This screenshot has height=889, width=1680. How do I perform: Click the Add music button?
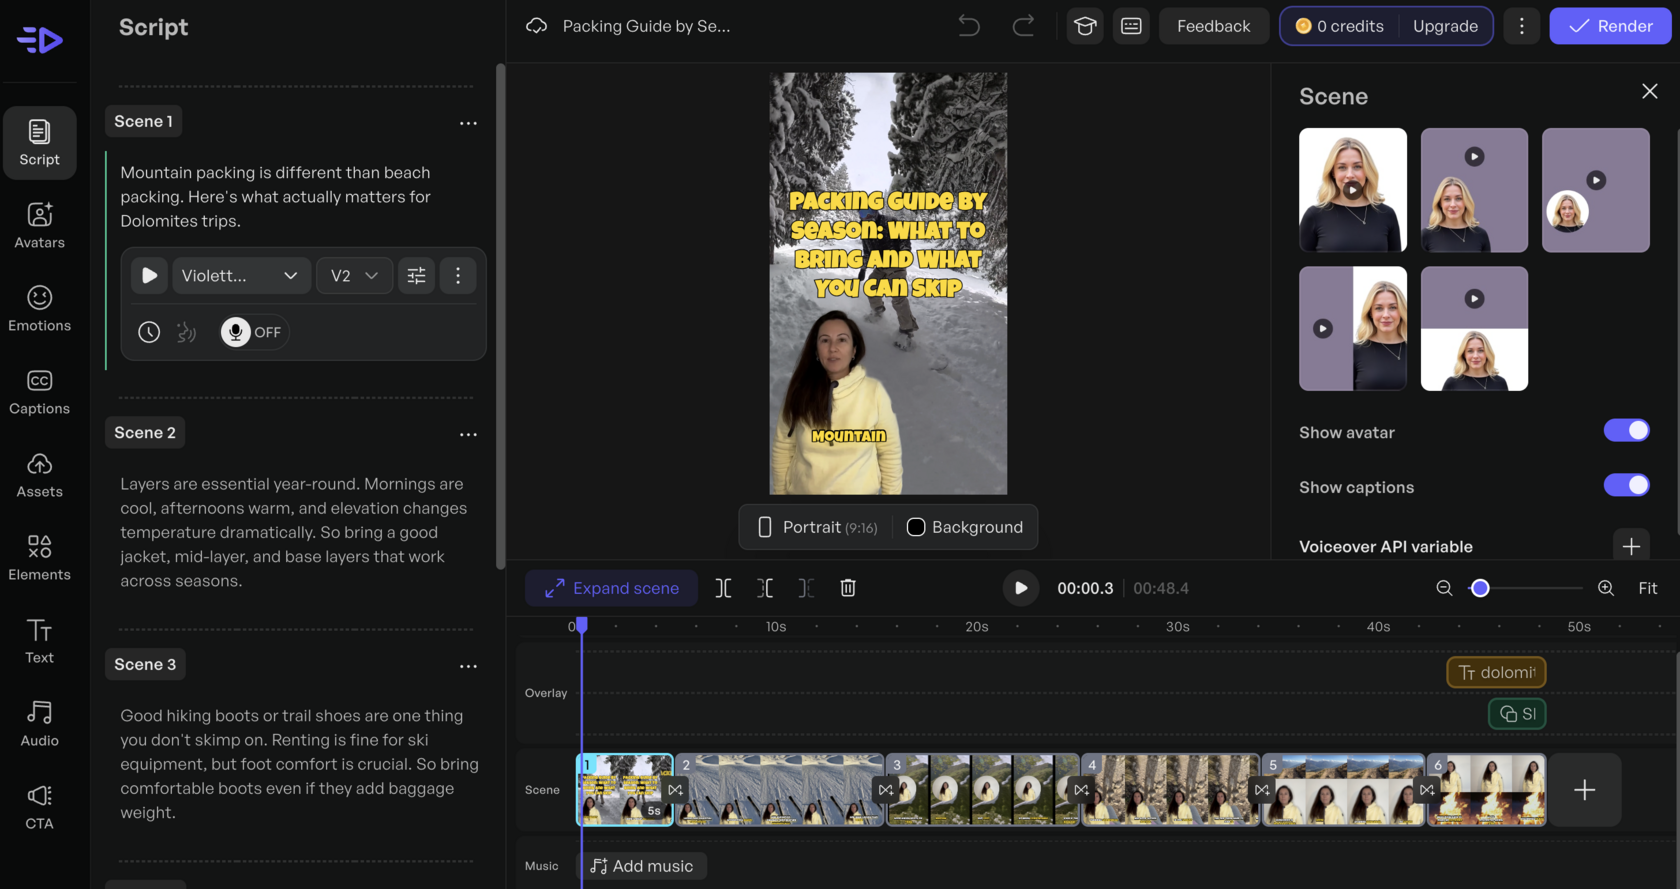click(x=642, y=866)
